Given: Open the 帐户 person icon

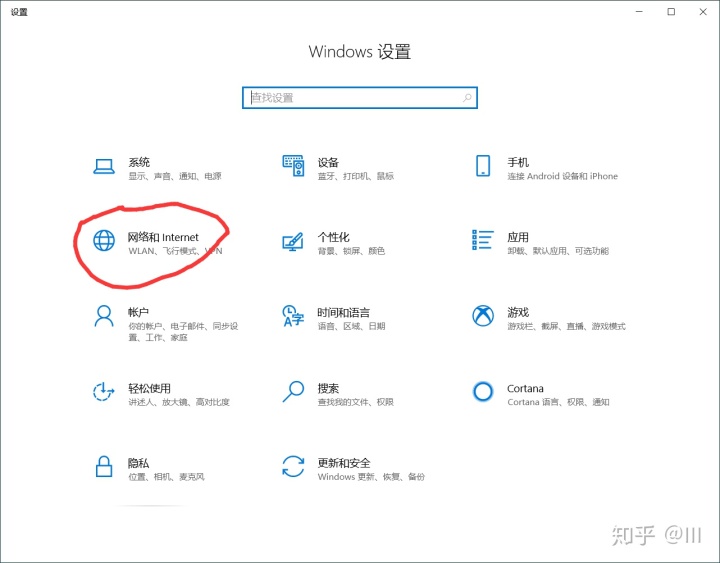Looking at the screenshot, I should click(x=104, y=316).
